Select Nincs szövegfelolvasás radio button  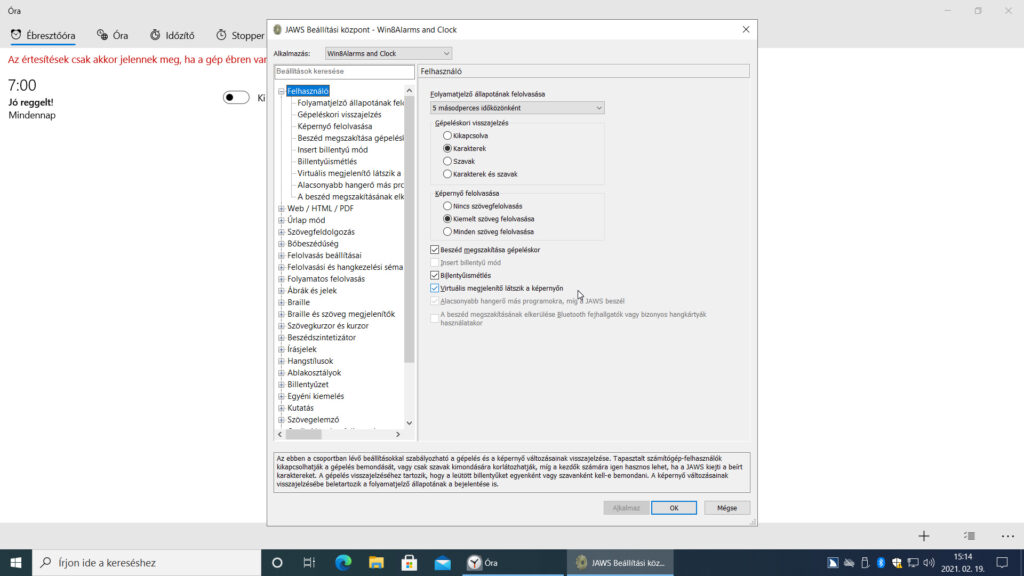pos(447,206)
